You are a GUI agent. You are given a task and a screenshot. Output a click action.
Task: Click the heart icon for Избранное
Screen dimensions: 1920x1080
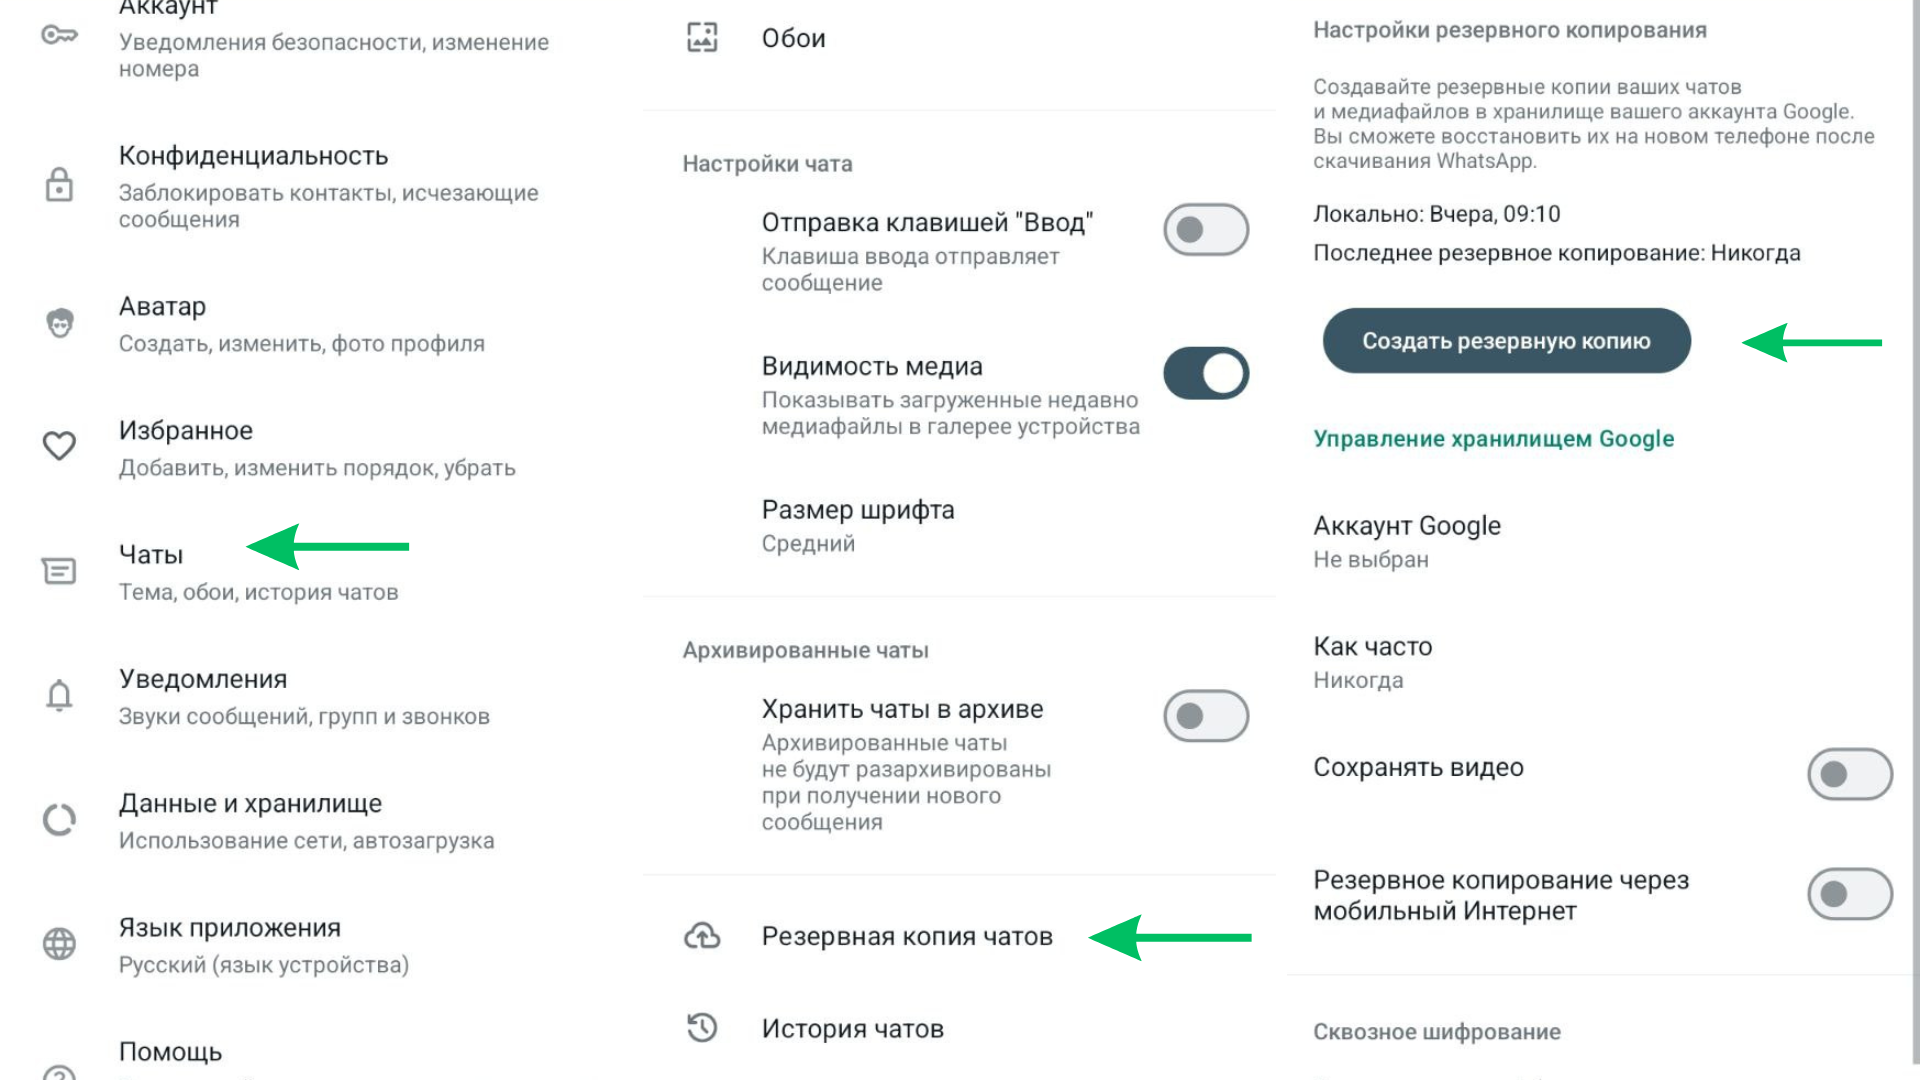(59, 445)
